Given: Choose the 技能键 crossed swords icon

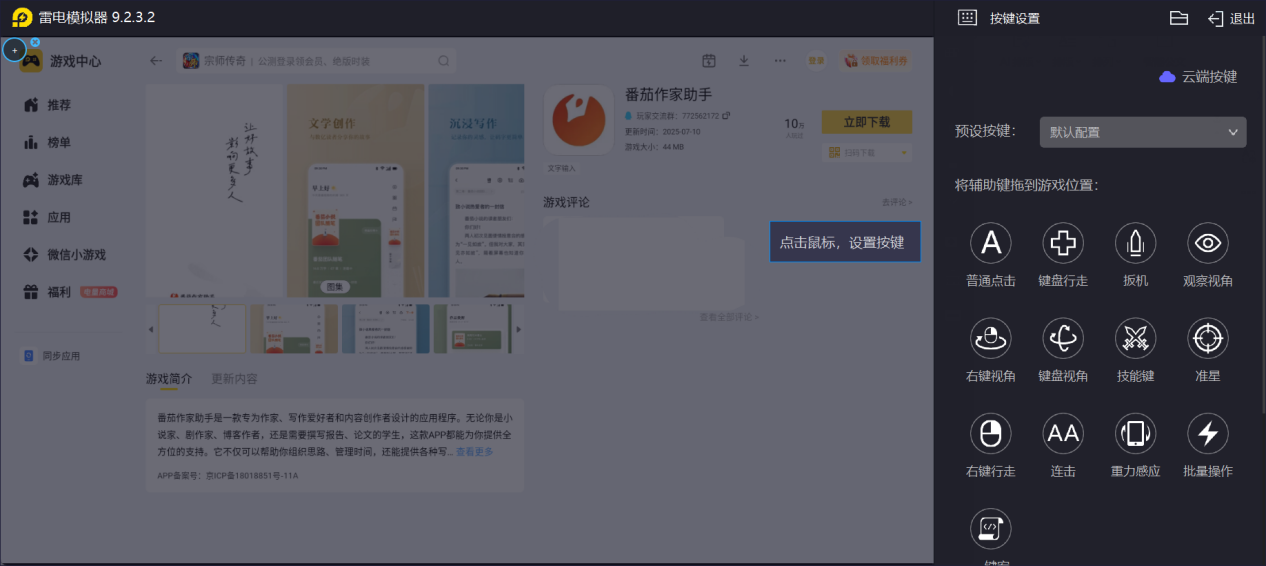Looking at the screenshot, I should 1135,339.
